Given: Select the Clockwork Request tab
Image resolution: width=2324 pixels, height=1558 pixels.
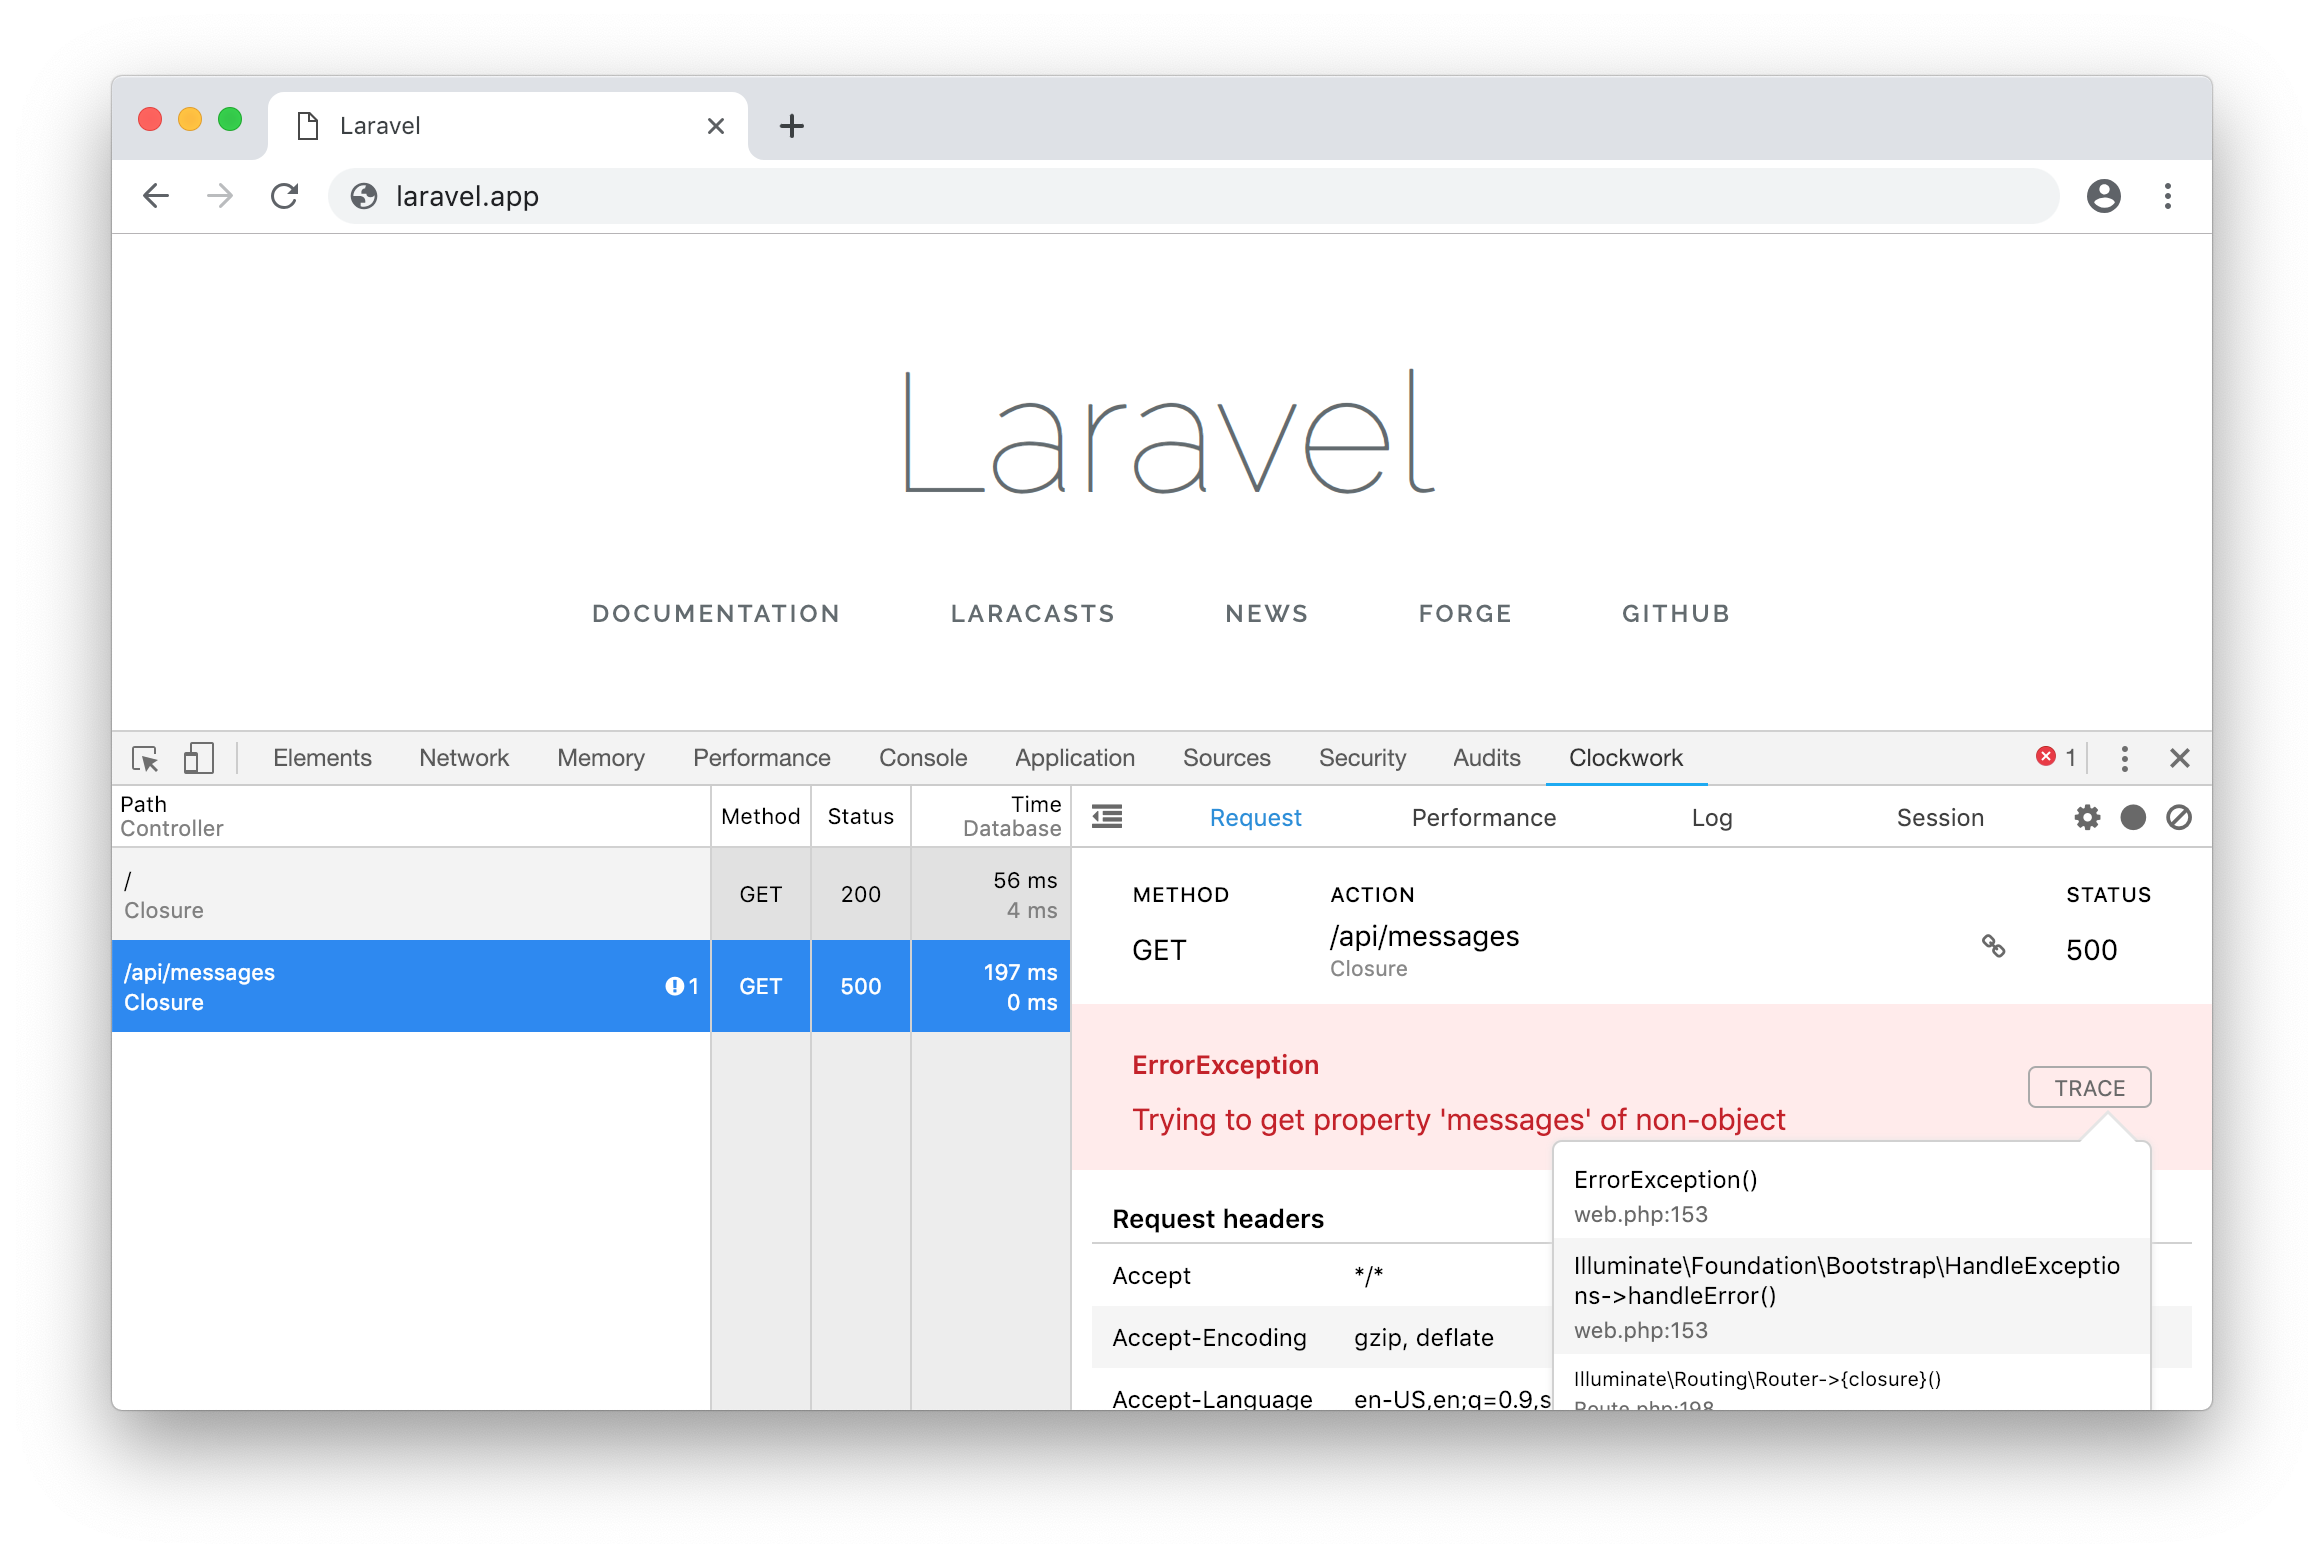Looking at the screenshot, I should click(x=1256, y=818).
